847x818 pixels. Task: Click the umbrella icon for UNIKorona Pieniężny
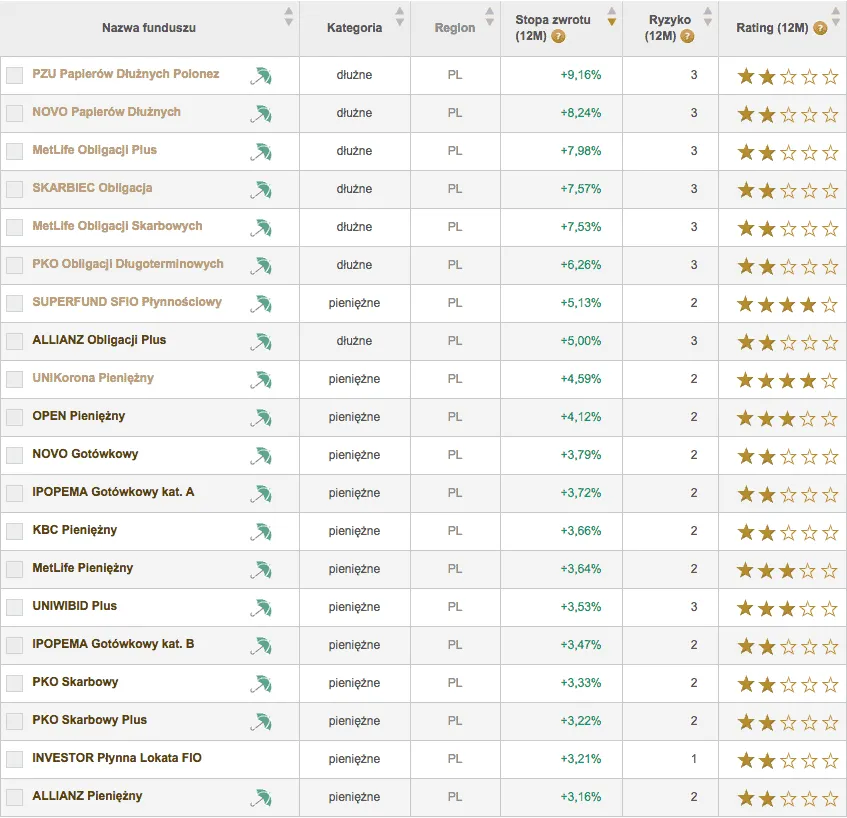pos(261,380)
